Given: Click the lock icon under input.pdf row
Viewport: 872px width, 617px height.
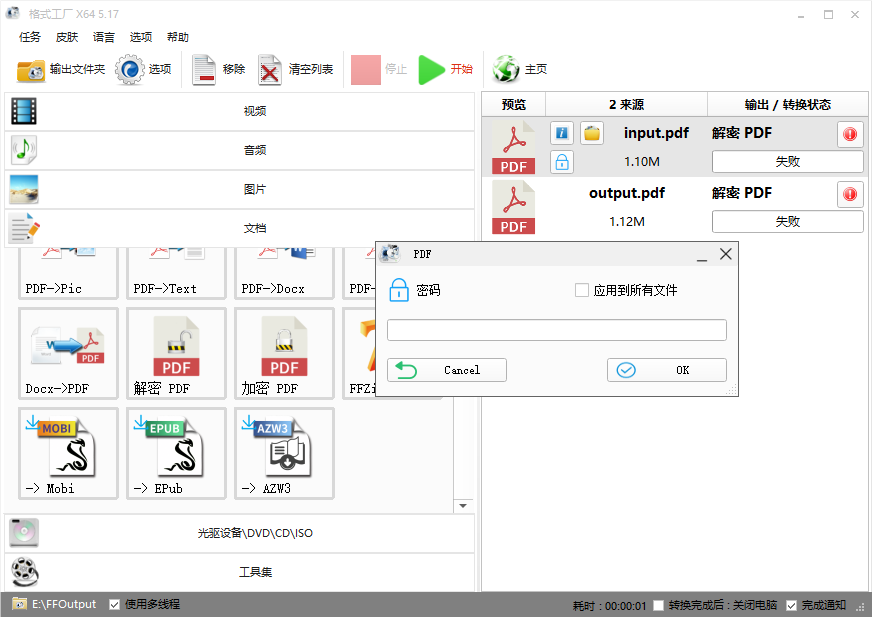Looking at the screenshot, I should point(561,161).
